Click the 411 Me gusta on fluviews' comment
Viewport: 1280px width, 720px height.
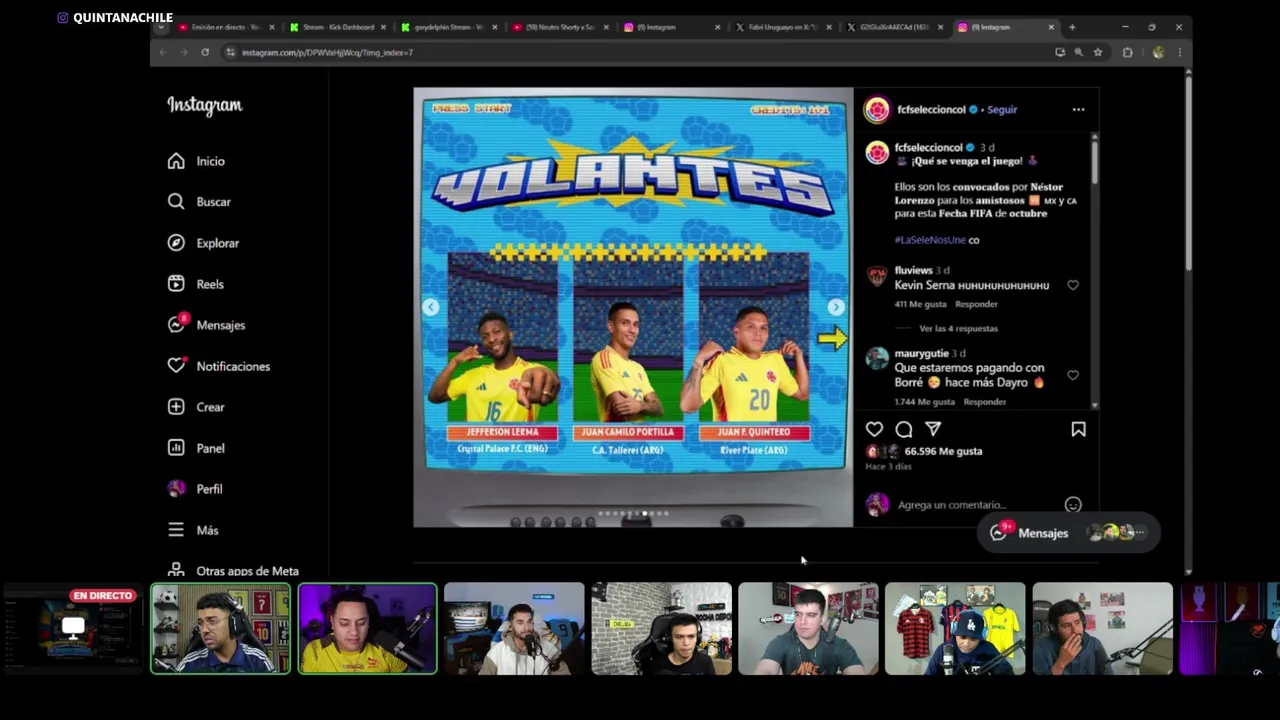[920, 304]
